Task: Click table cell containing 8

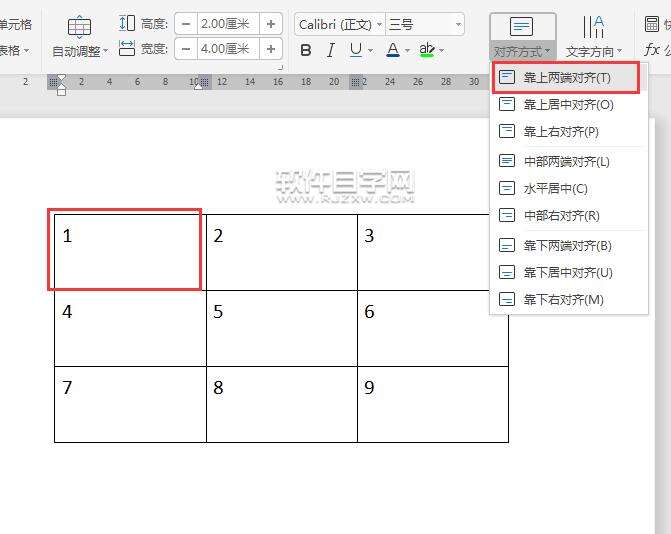Action: click(x=282, y=404)
